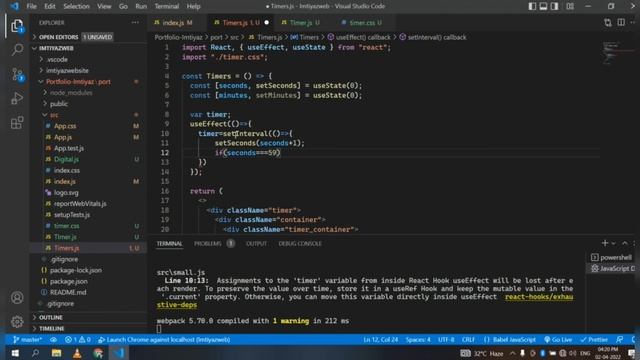The height and width of the screenshot is (360, 640).
Task: Click Ln 12, Col 24 cursor position
Action: pos(380,340)
